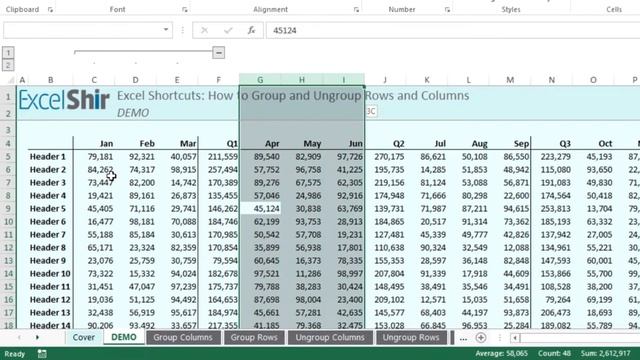Select row 5 header
Screen dimensions: 640x360
(8, 157)
